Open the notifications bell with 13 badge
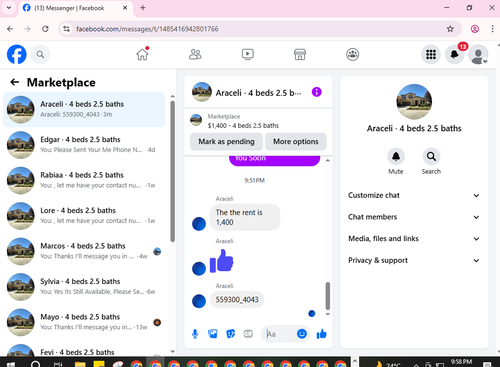The width and height of the screenshot is (500, 367). point(454,54)
